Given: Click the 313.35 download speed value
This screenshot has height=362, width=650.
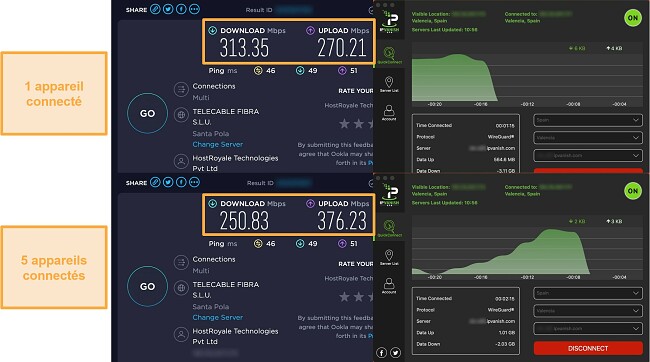Looking at the screenshot, I should tap(244, 48).
